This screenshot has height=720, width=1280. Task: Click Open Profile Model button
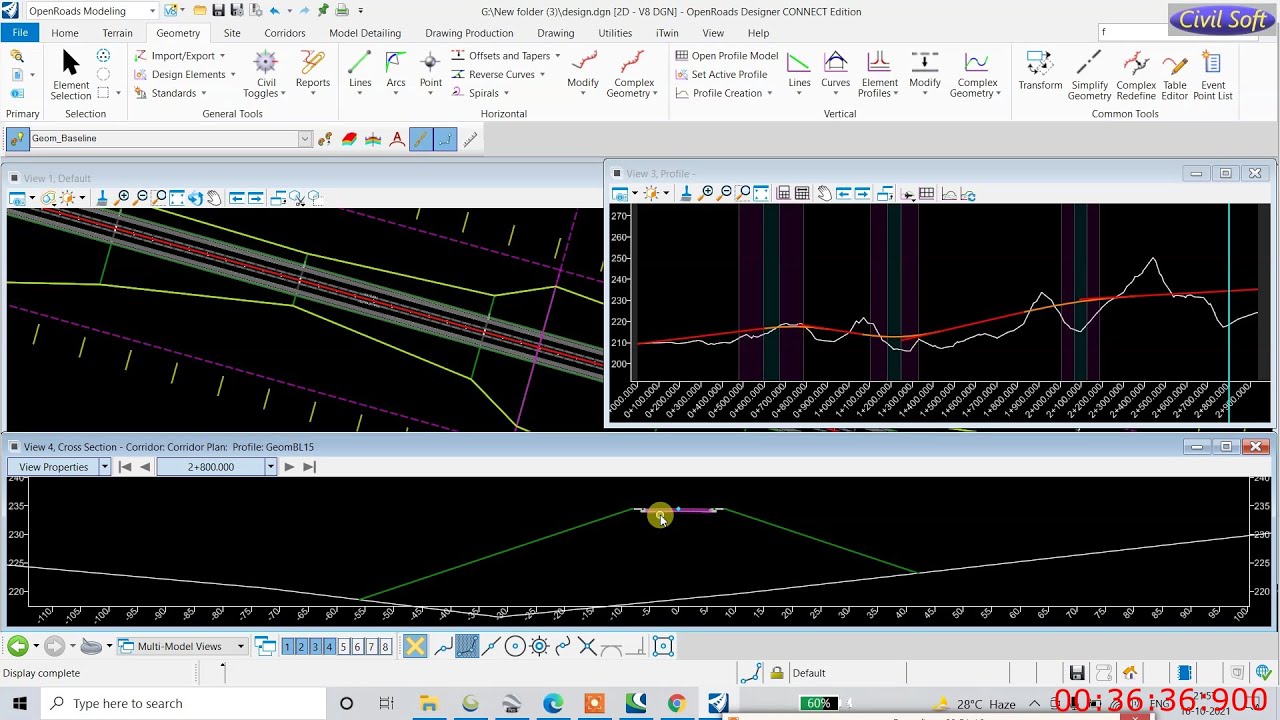click(x=726, y=56)
